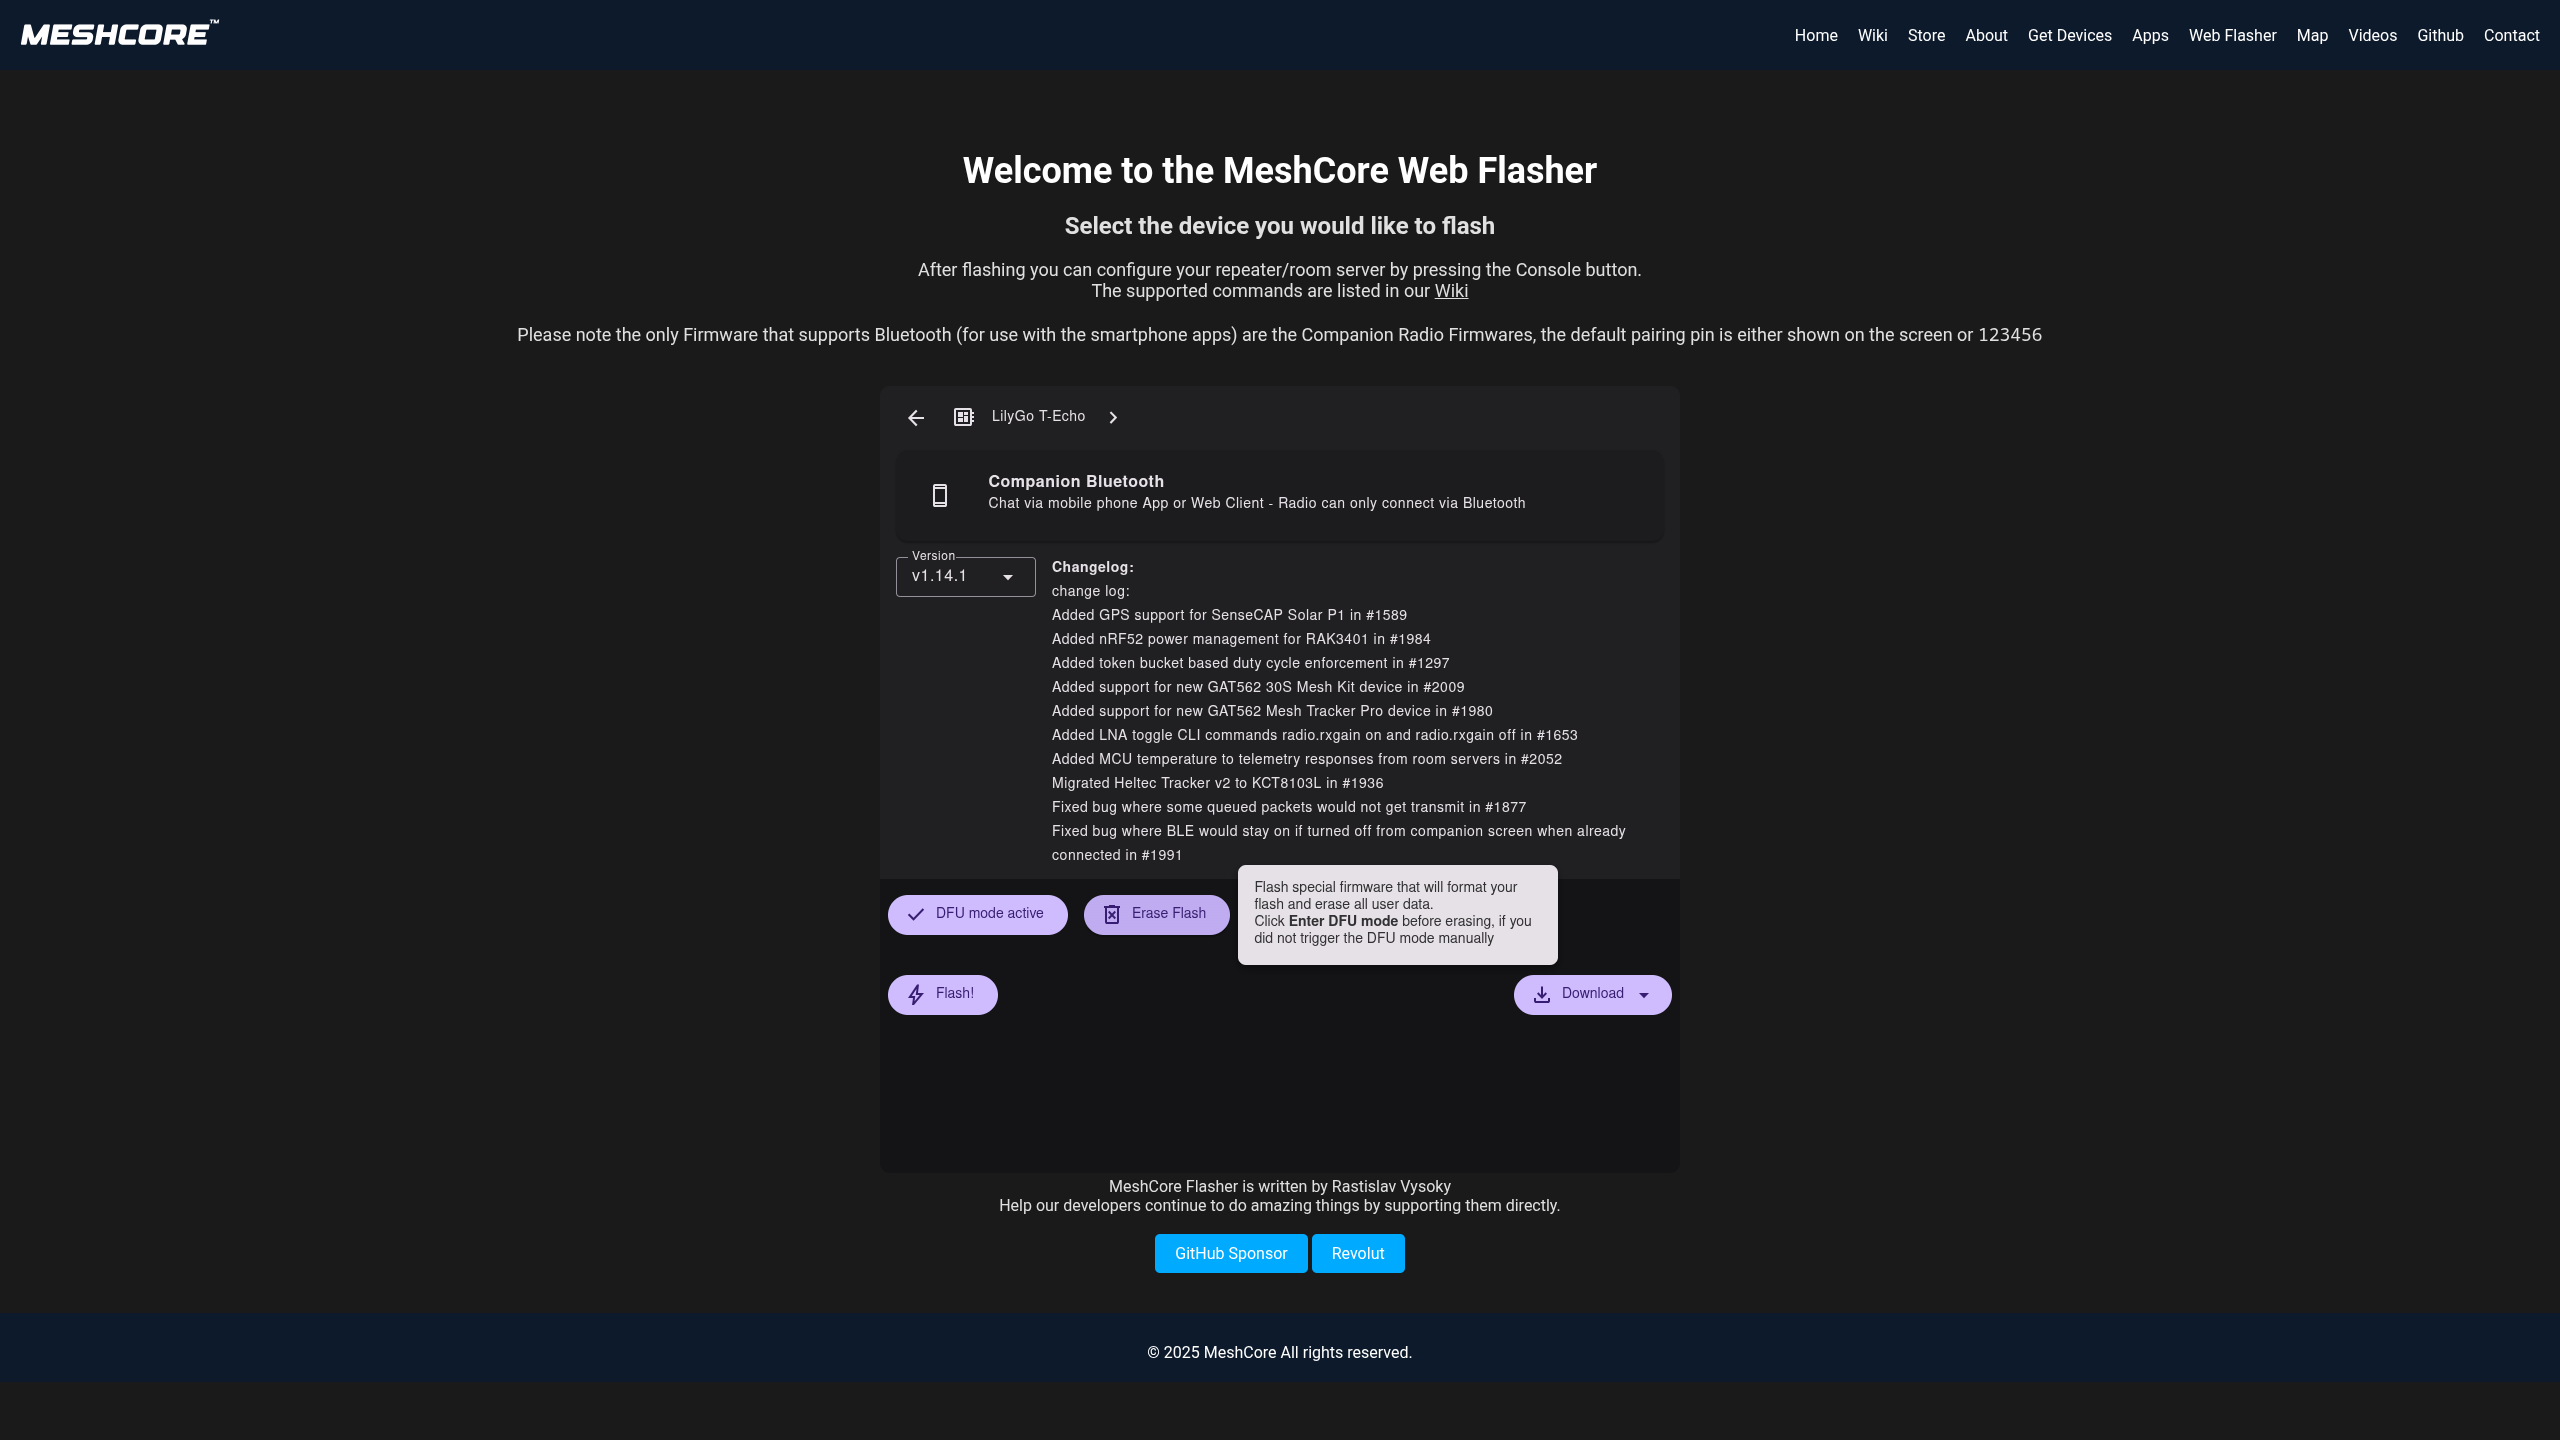Open the Wiki menu item
This screenshot has height=1440, width=2560.
pyautogui.click(x=1872, y=36)
